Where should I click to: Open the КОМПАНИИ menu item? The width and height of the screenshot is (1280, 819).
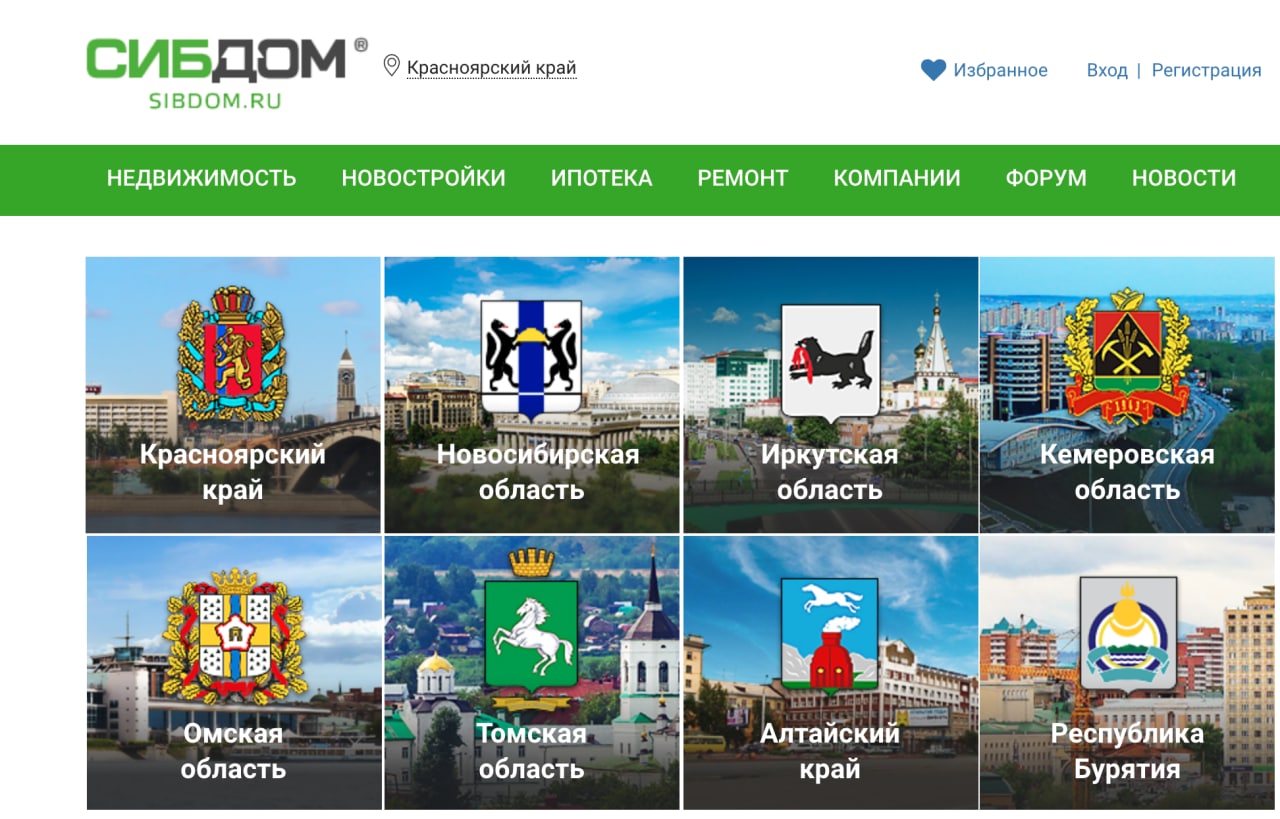click(x=897, y=178)
